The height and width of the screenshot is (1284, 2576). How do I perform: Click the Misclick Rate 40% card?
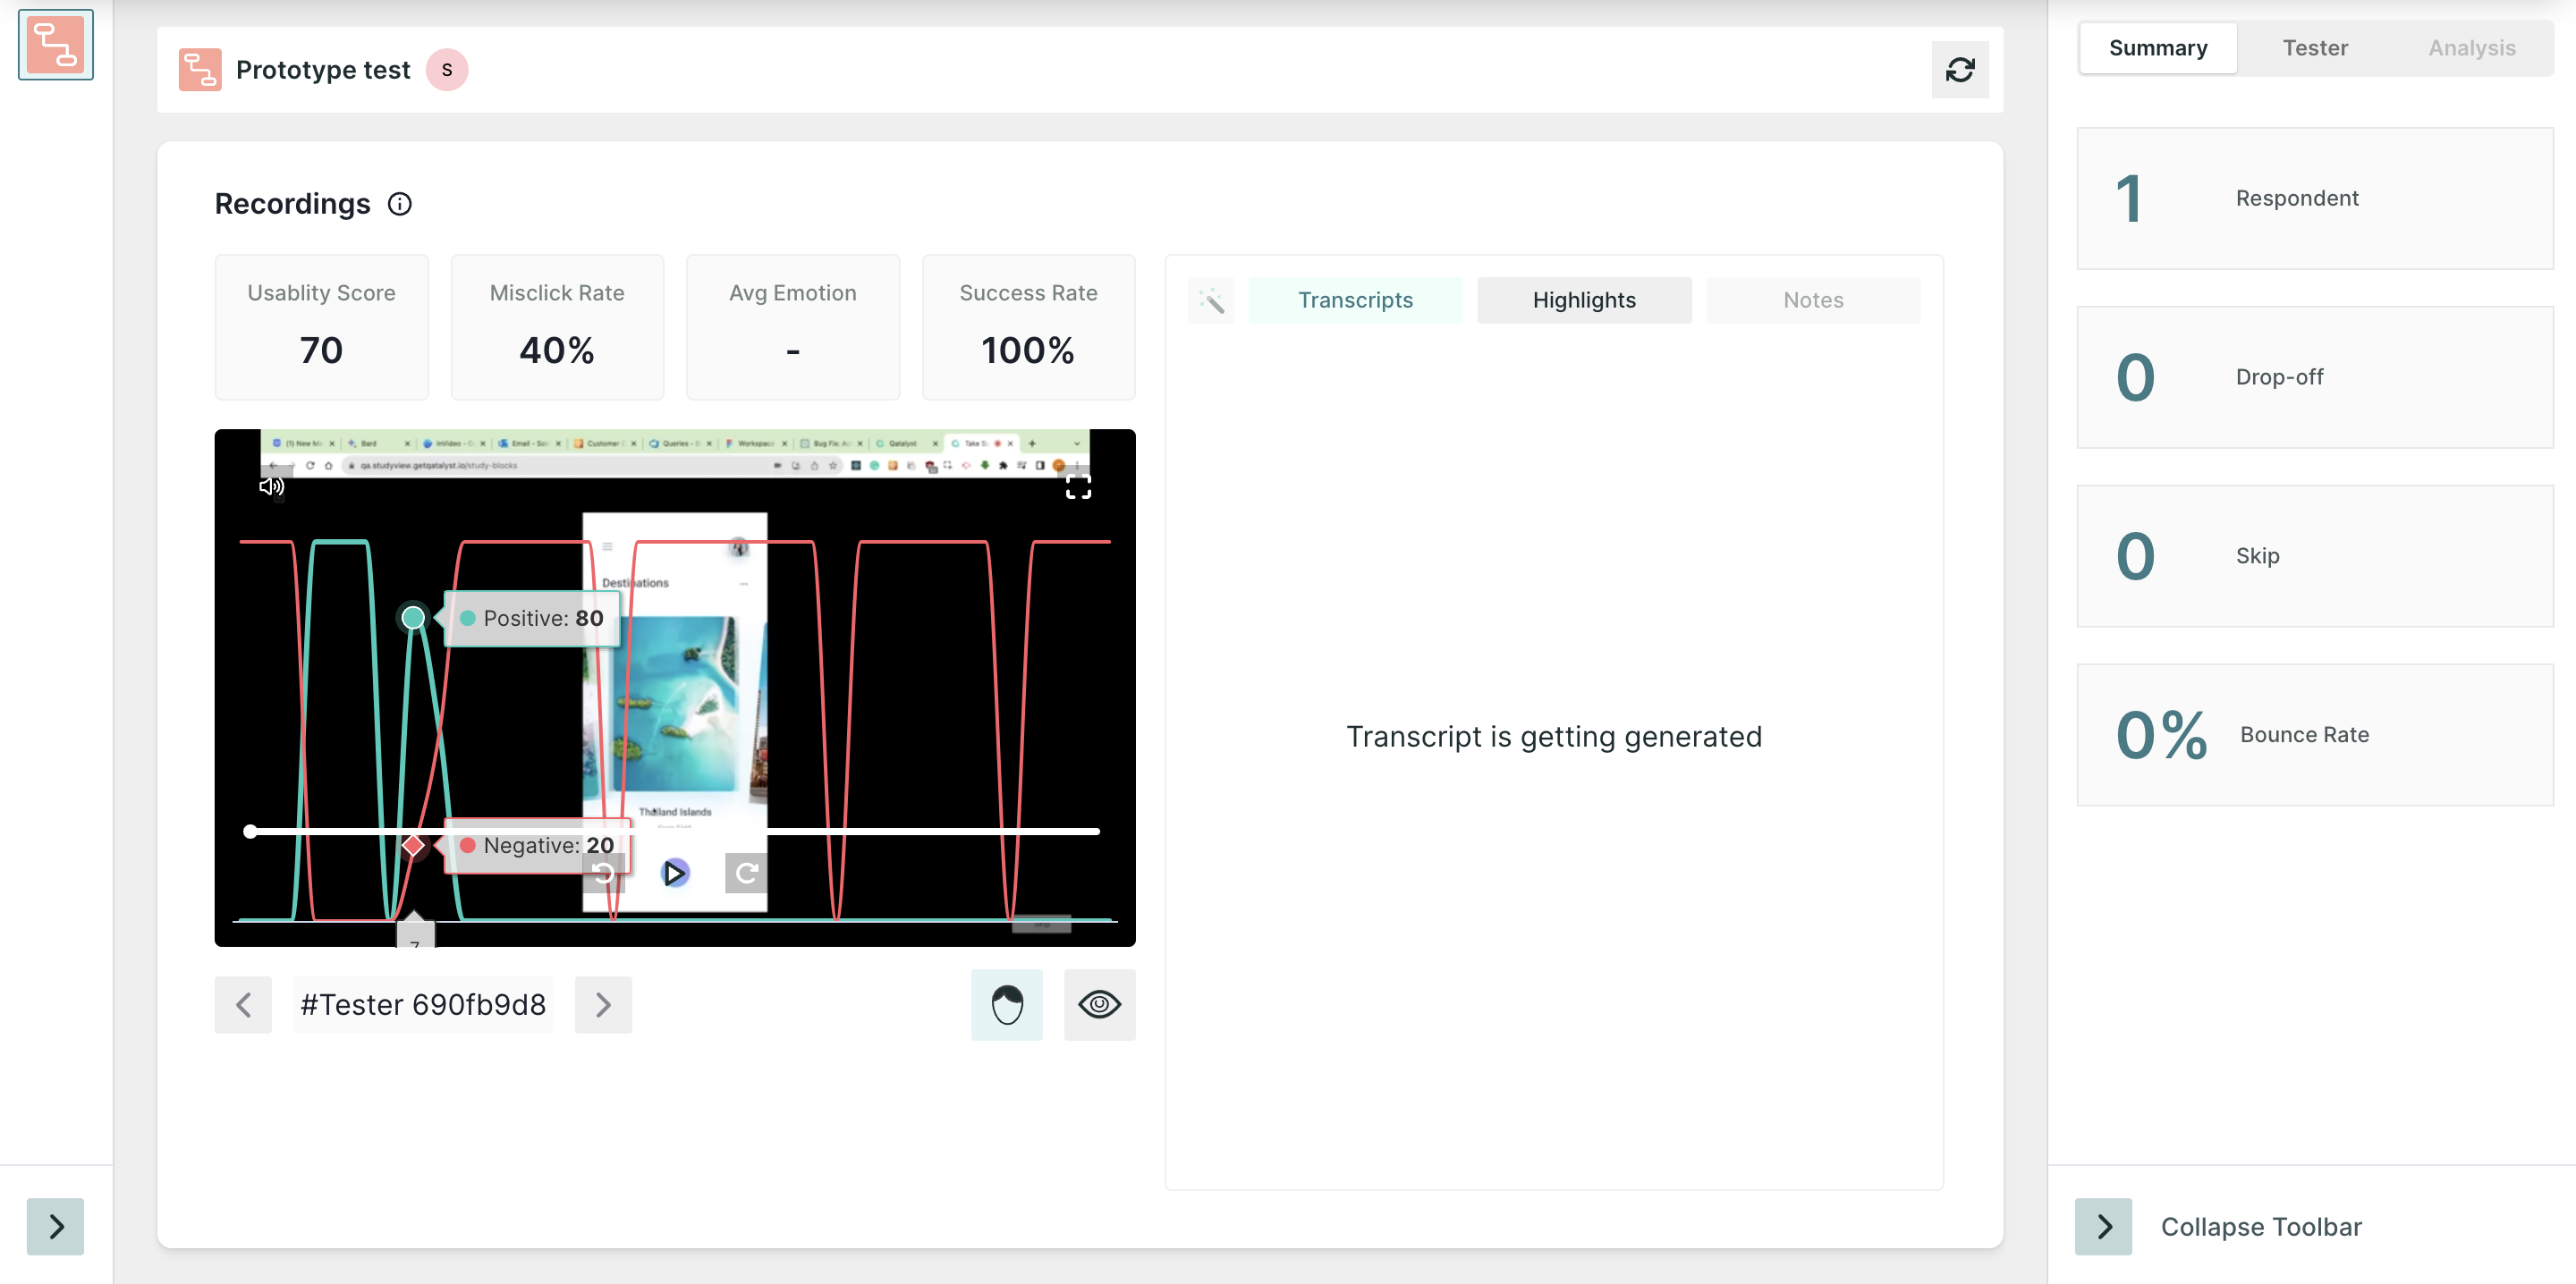click(557, 327)
